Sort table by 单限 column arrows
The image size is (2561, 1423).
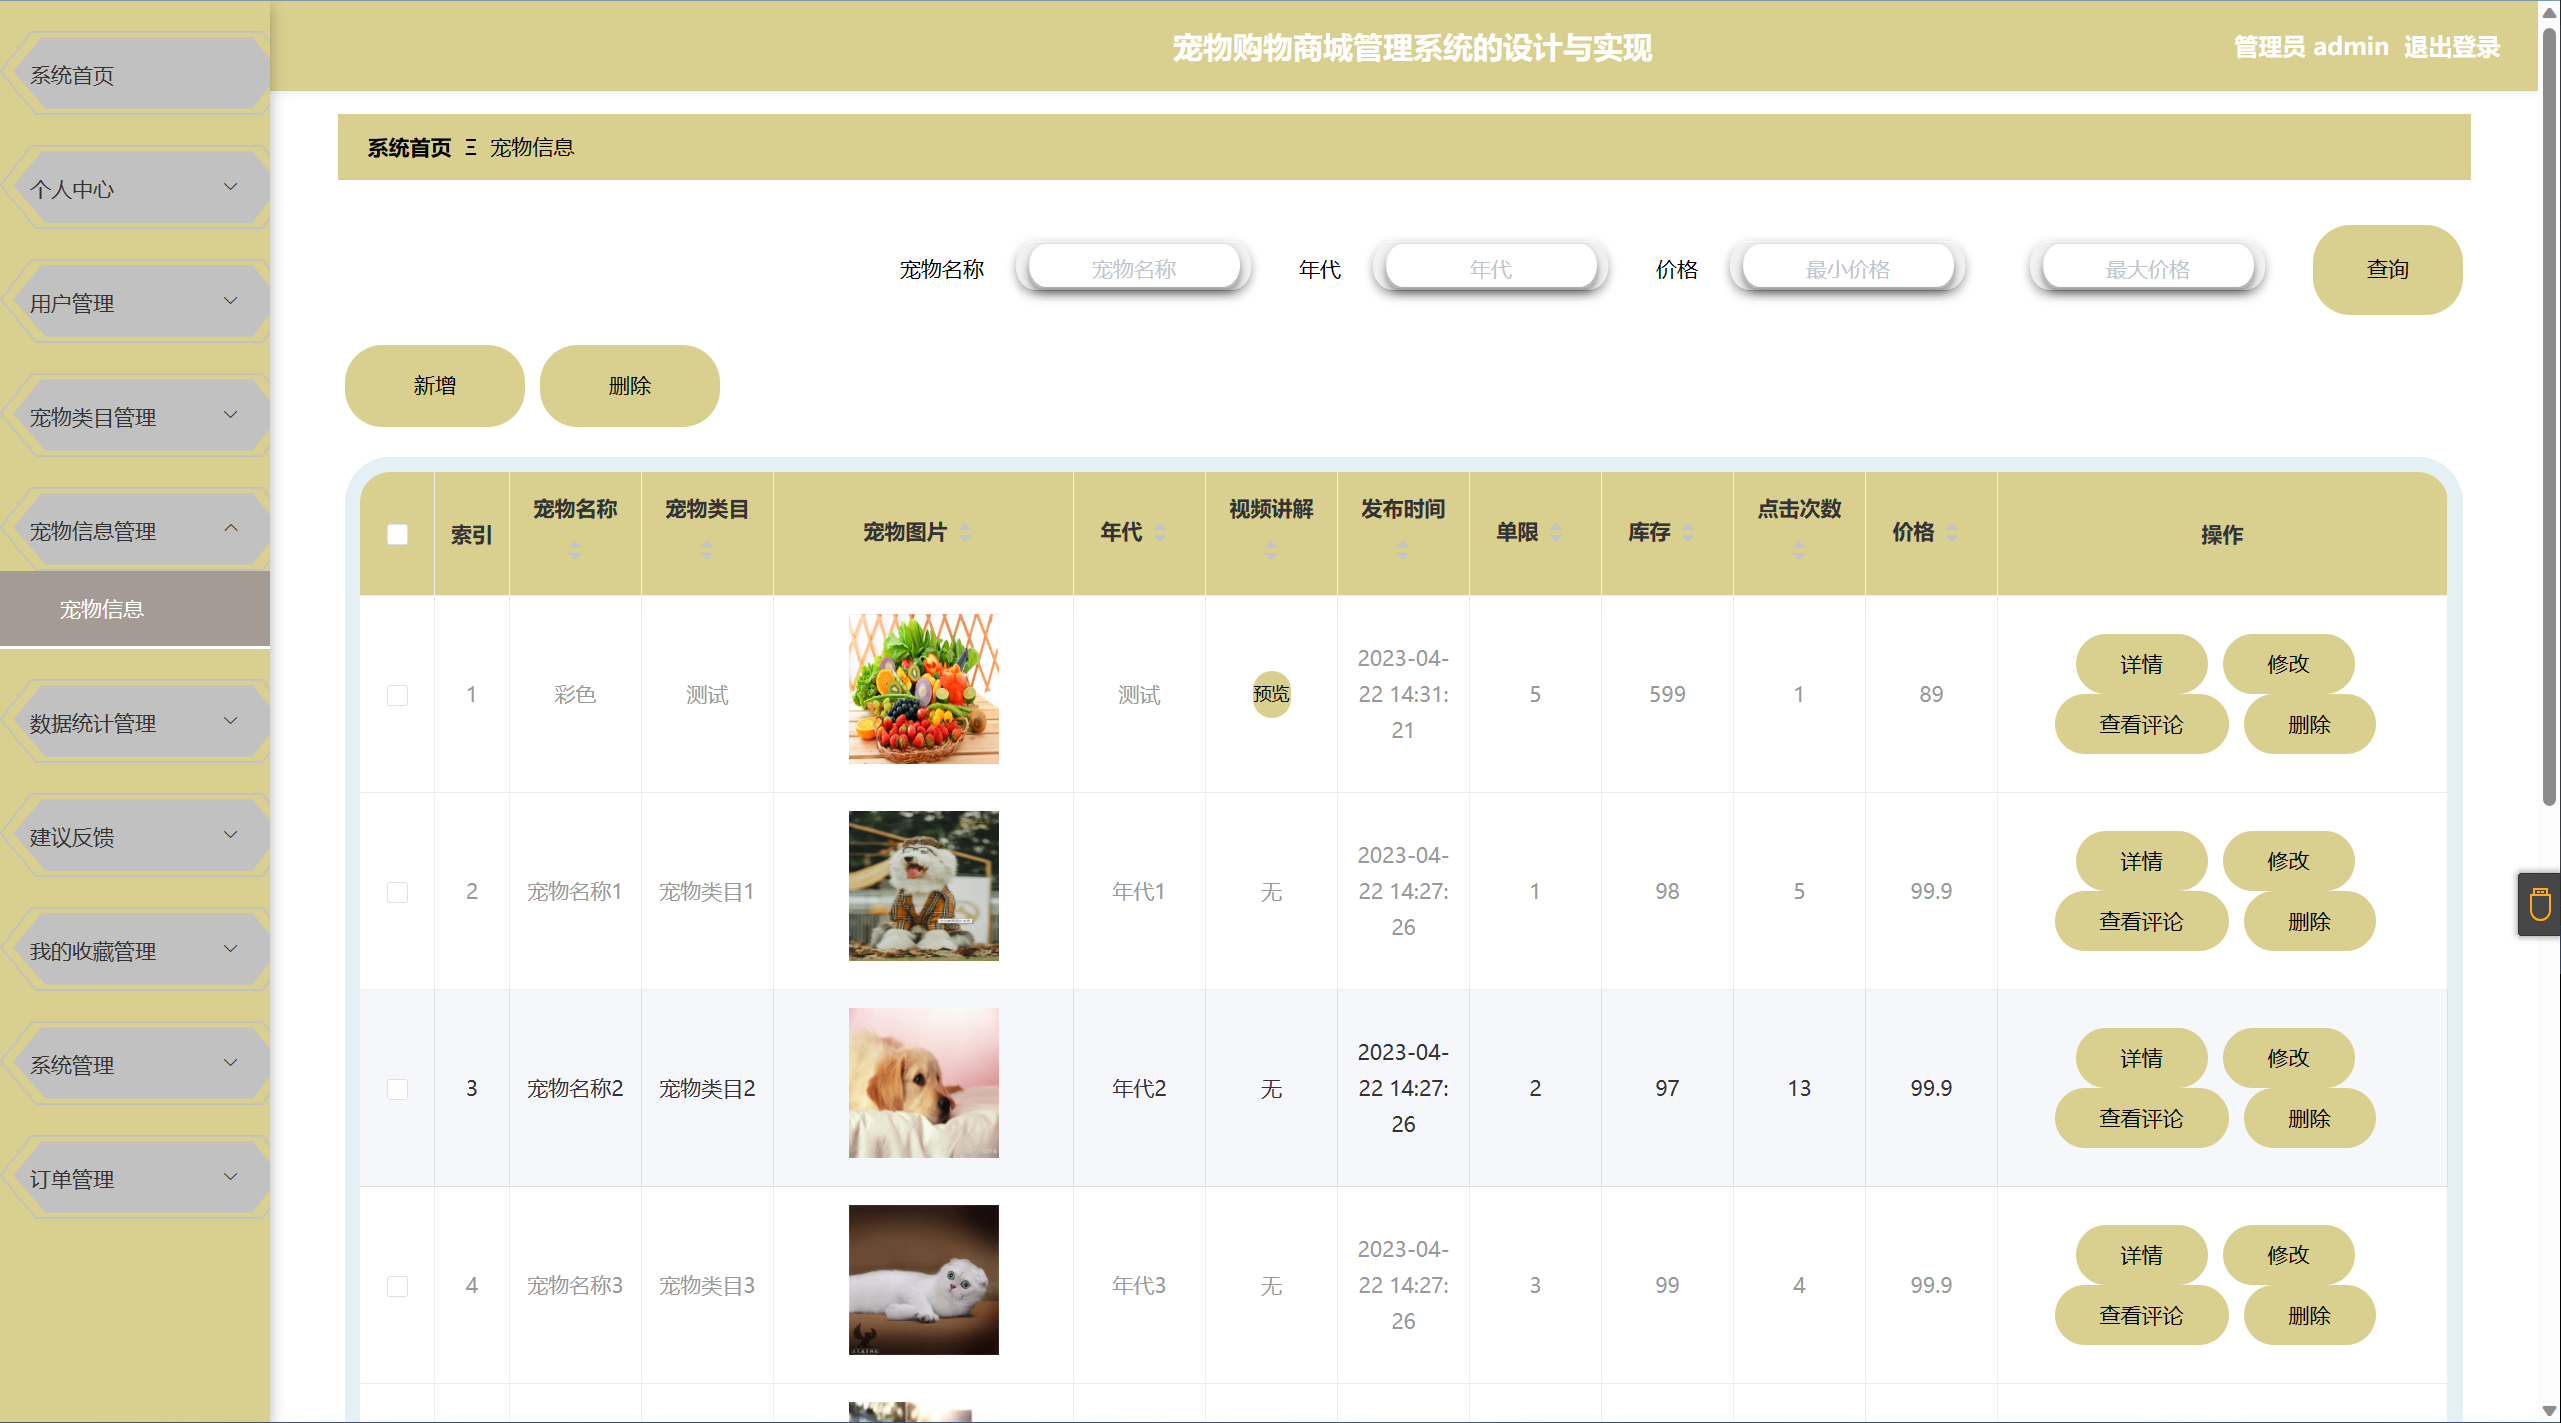pos(1556,533)
